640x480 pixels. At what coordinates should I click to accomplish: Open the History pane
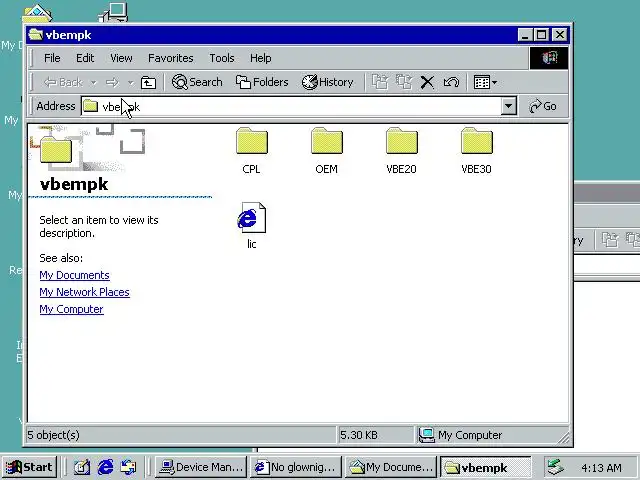click(328, 82)
